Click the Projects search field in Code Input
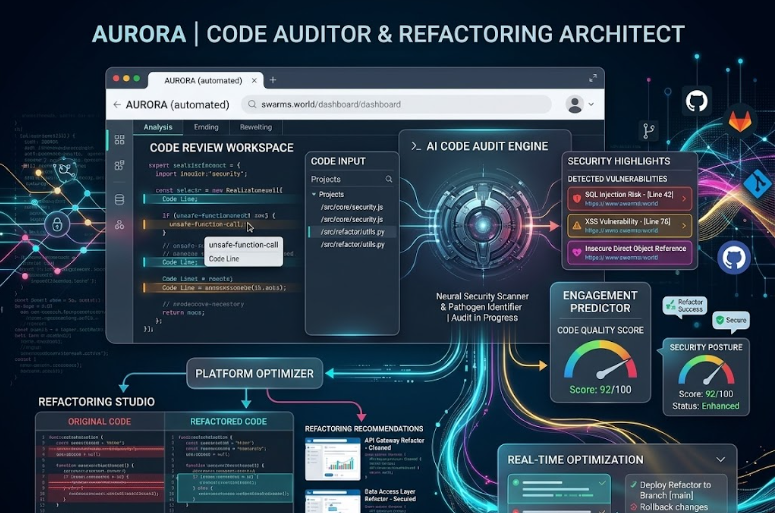Viewport: 775px width, 513px height. pos(351,179)
